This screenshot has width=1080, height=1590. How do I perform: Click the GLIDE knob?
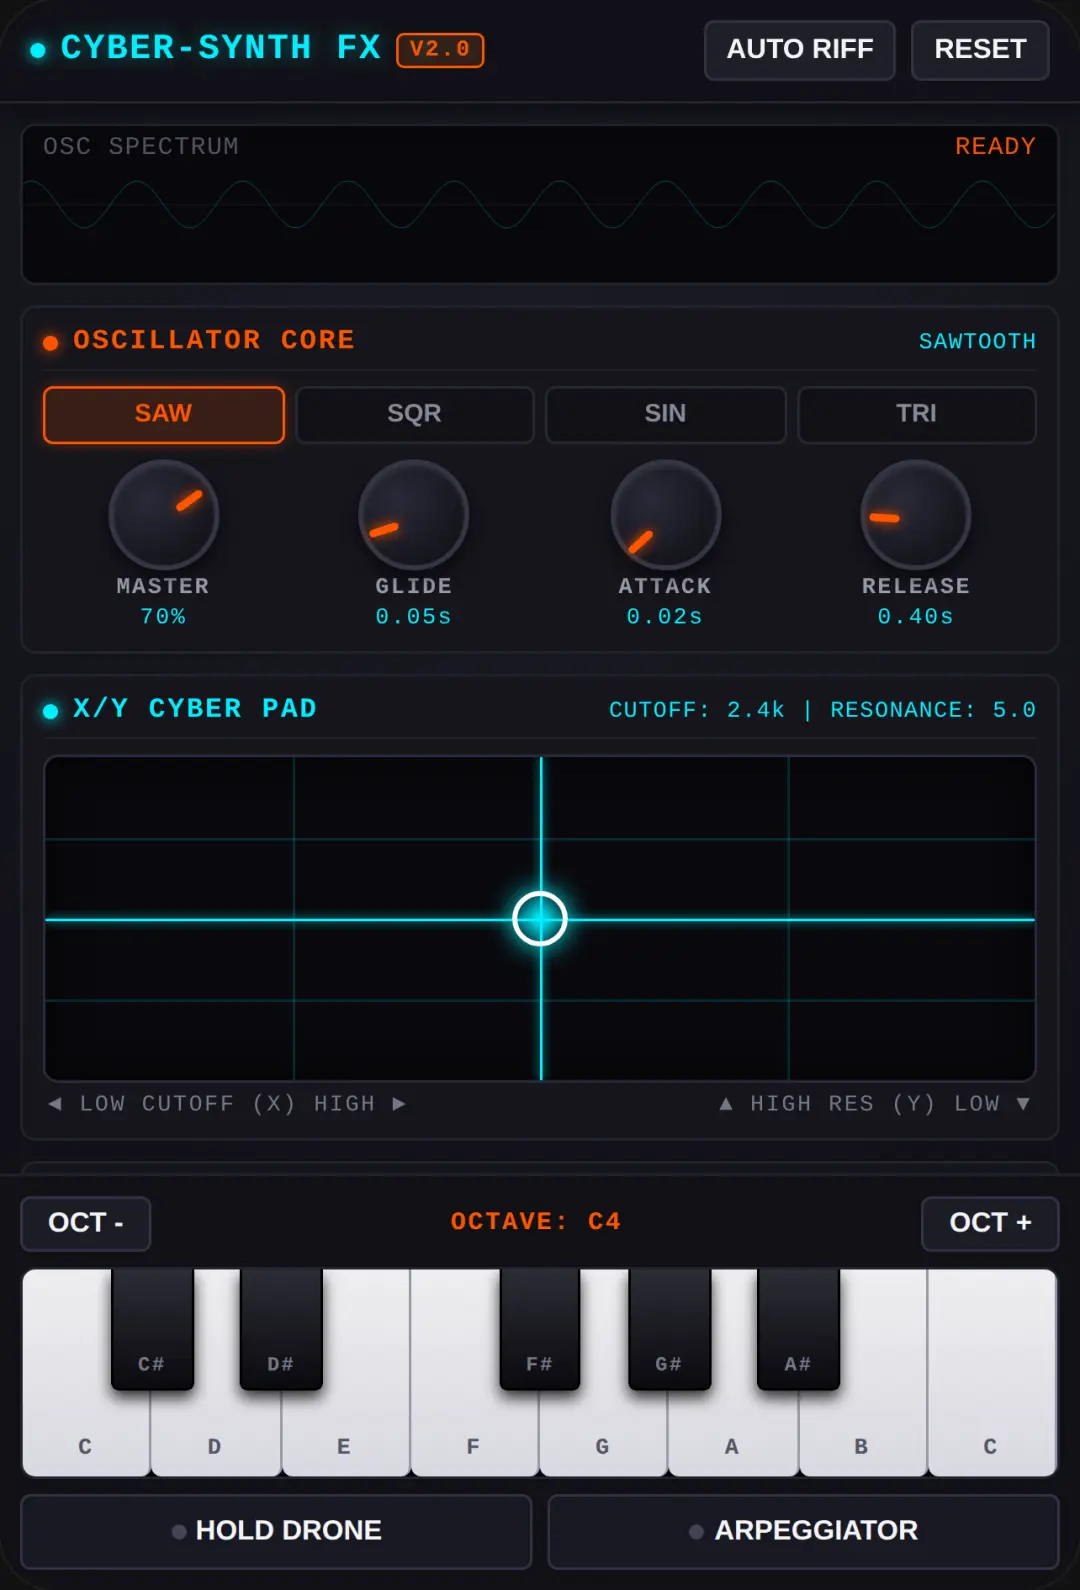tap(414, 514)
